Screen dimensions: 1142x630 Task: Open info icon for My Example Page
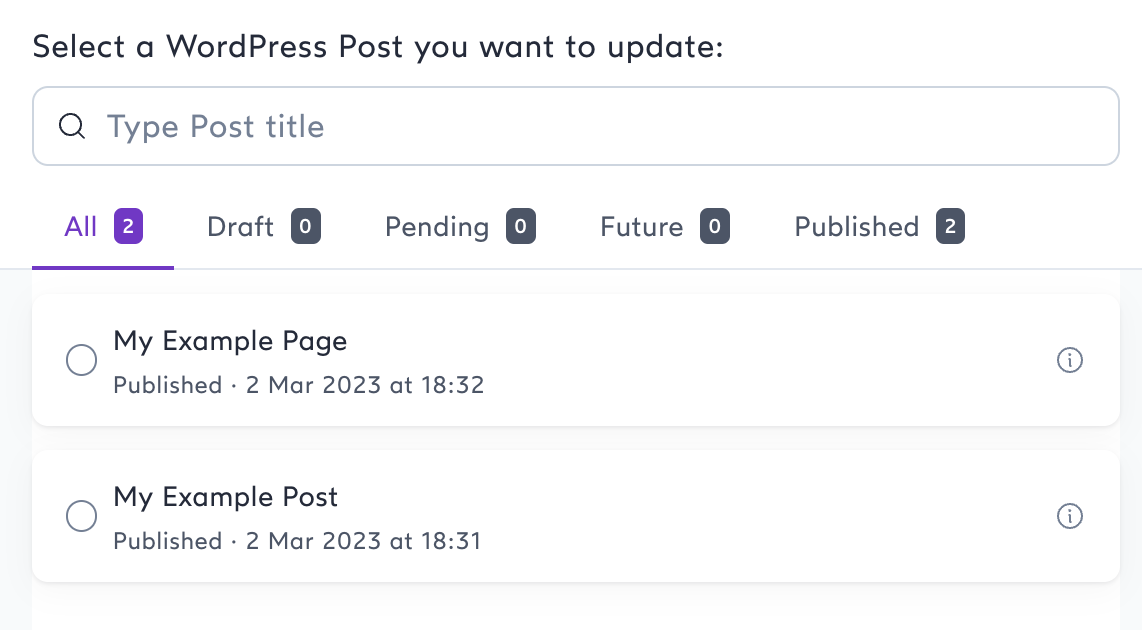tap(1070, 360)
